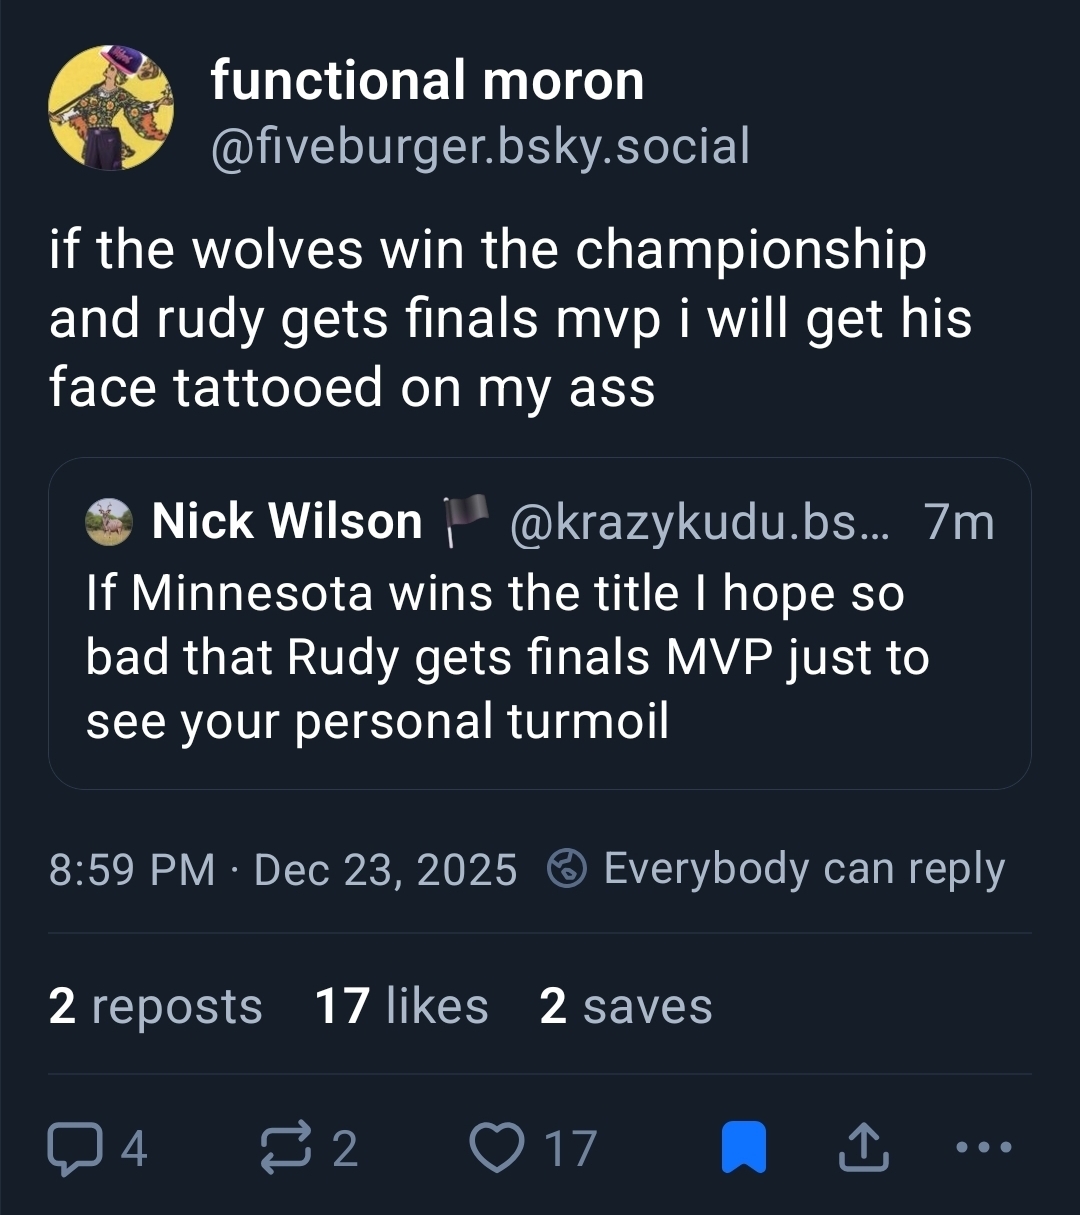Viewport: 1080px width, 1215px height.
Task: Like the post with heart icon
Action: point(497,1147)
